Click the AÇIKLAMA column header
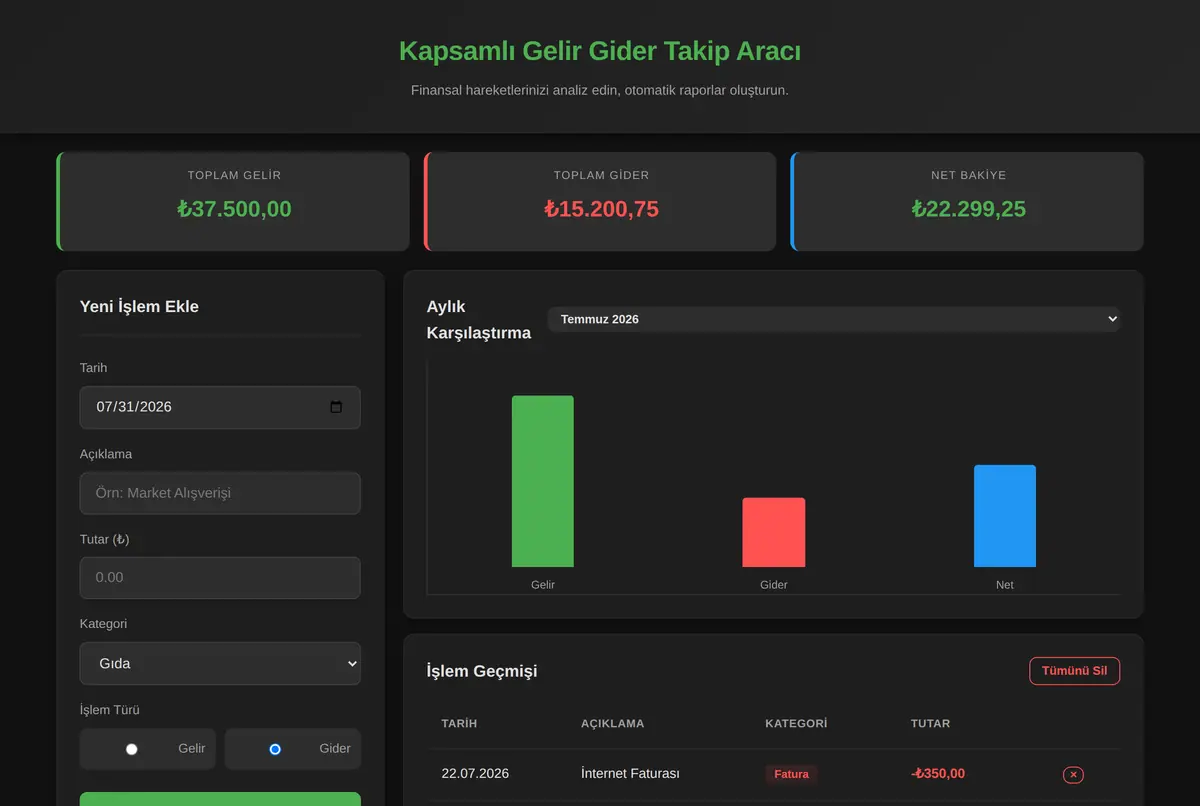The height and width of the screenshot is (806, 1200). pos(612,723)
